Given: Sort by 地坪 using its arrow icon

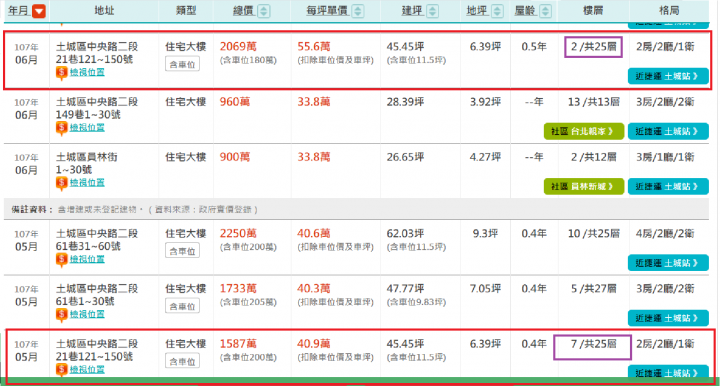Looking at the screenshot, I should tap(497, 11).
